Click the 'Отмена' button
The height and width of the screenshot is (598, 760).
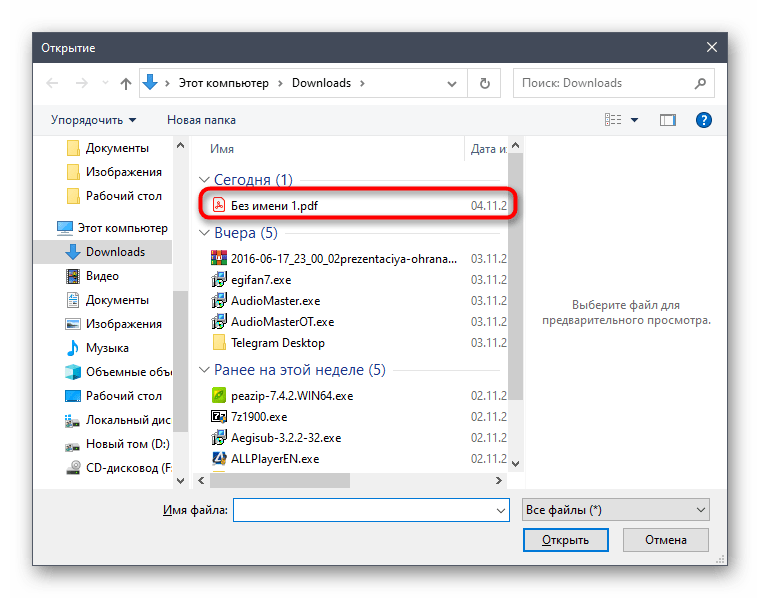click(665, 540)
